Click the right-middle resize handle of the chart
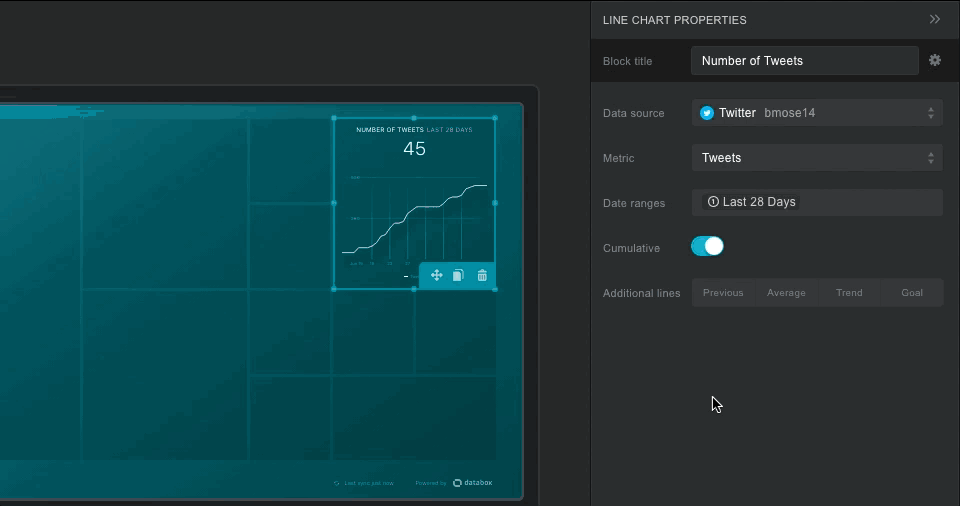Viewport: 960px width, 506px height. pyautogui.click(x=495, y=203)
